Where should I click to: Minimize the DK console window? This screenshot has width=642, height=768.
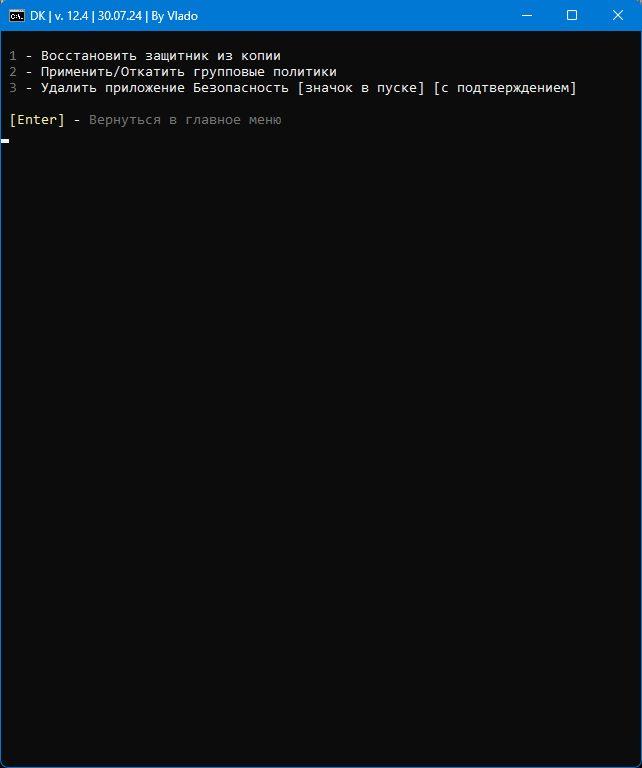click(527, 16)
